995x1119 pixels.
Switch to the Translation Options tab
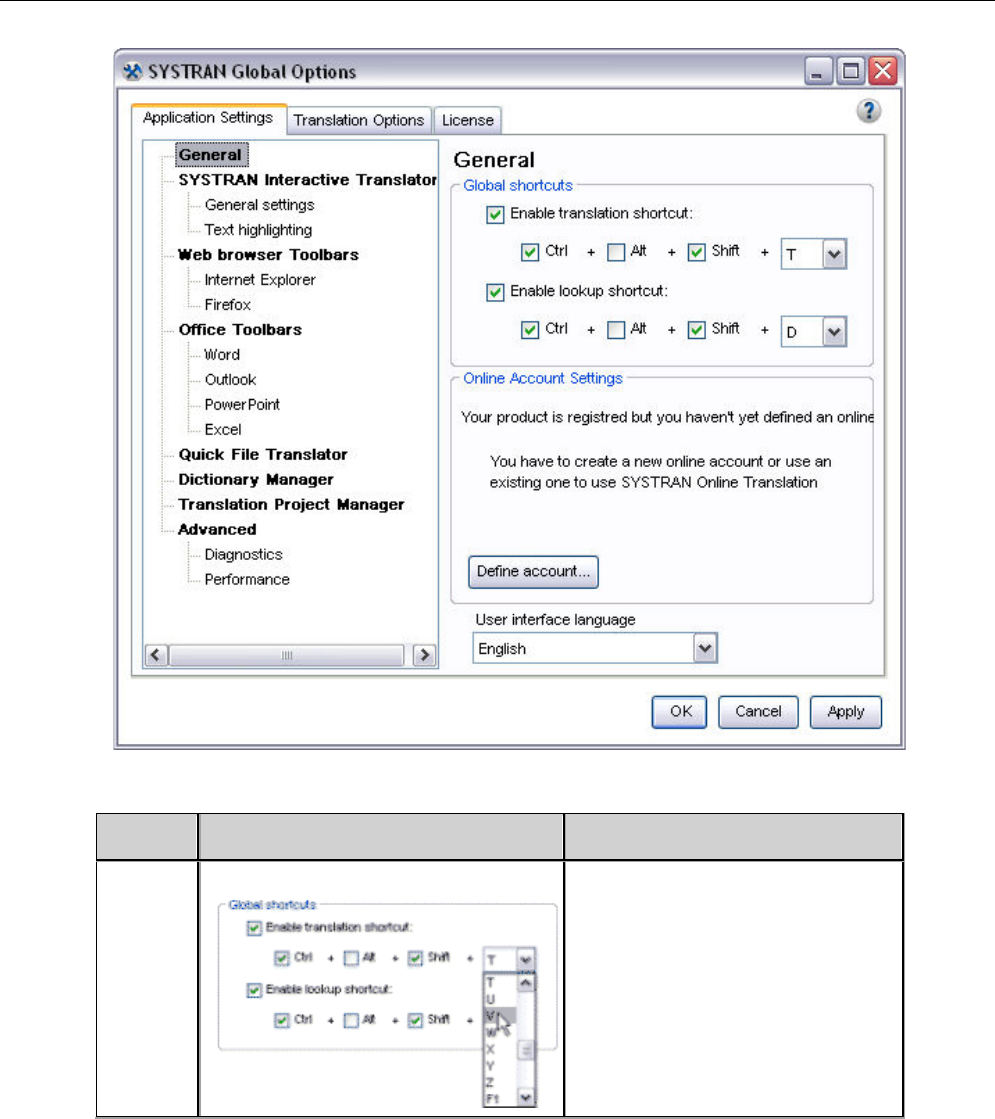358,120
